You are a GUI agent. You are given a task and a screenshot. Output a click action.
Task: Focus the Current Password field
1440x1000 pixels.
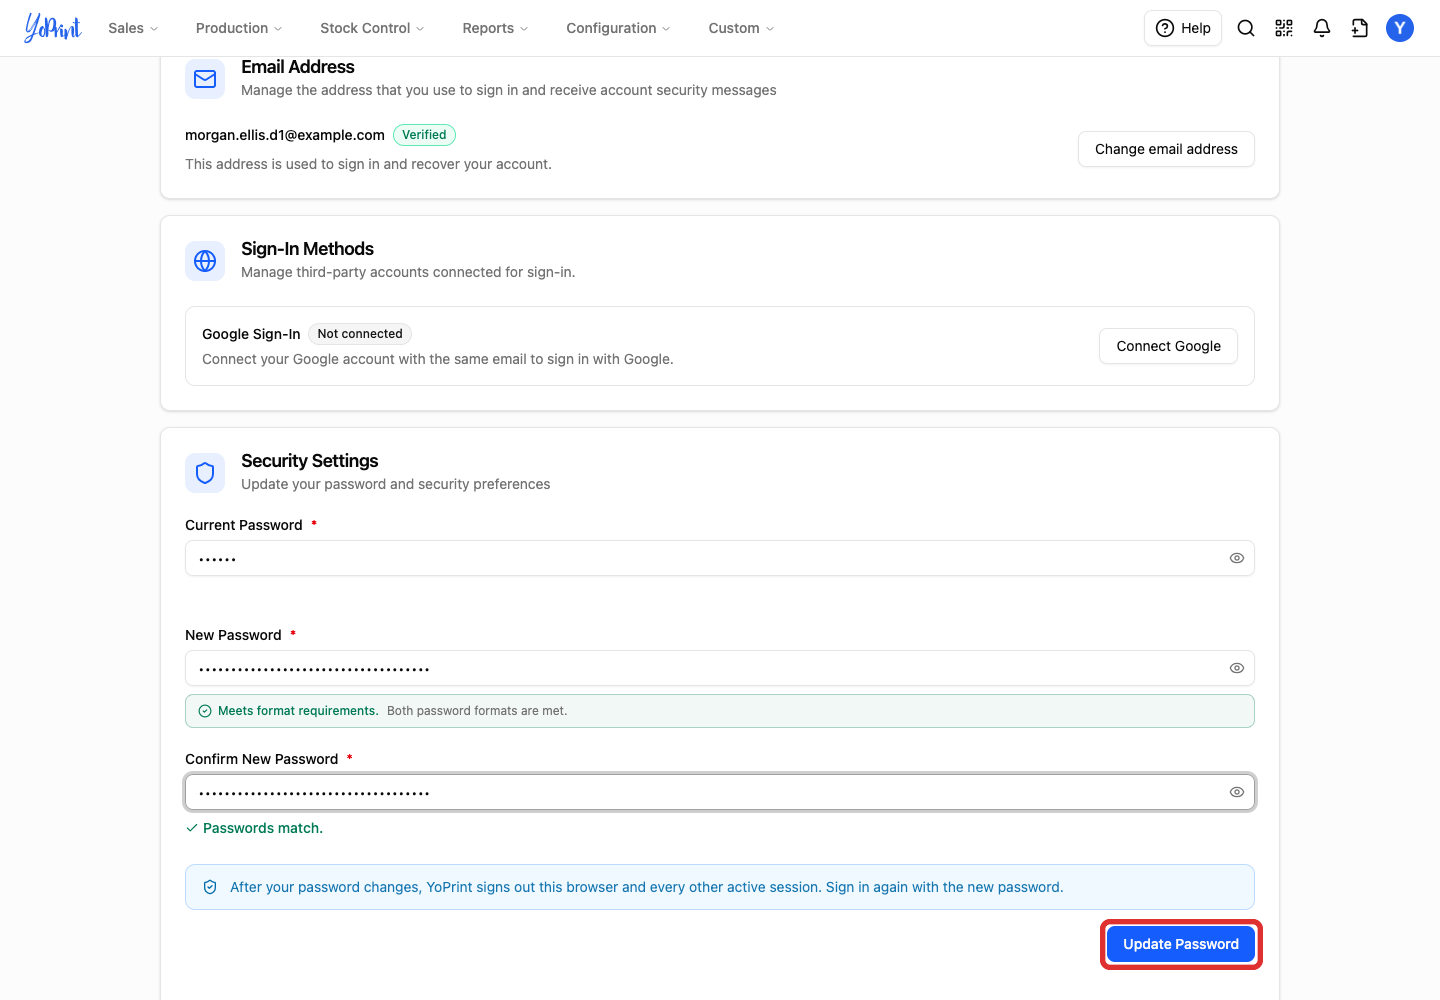coord(720,558)
